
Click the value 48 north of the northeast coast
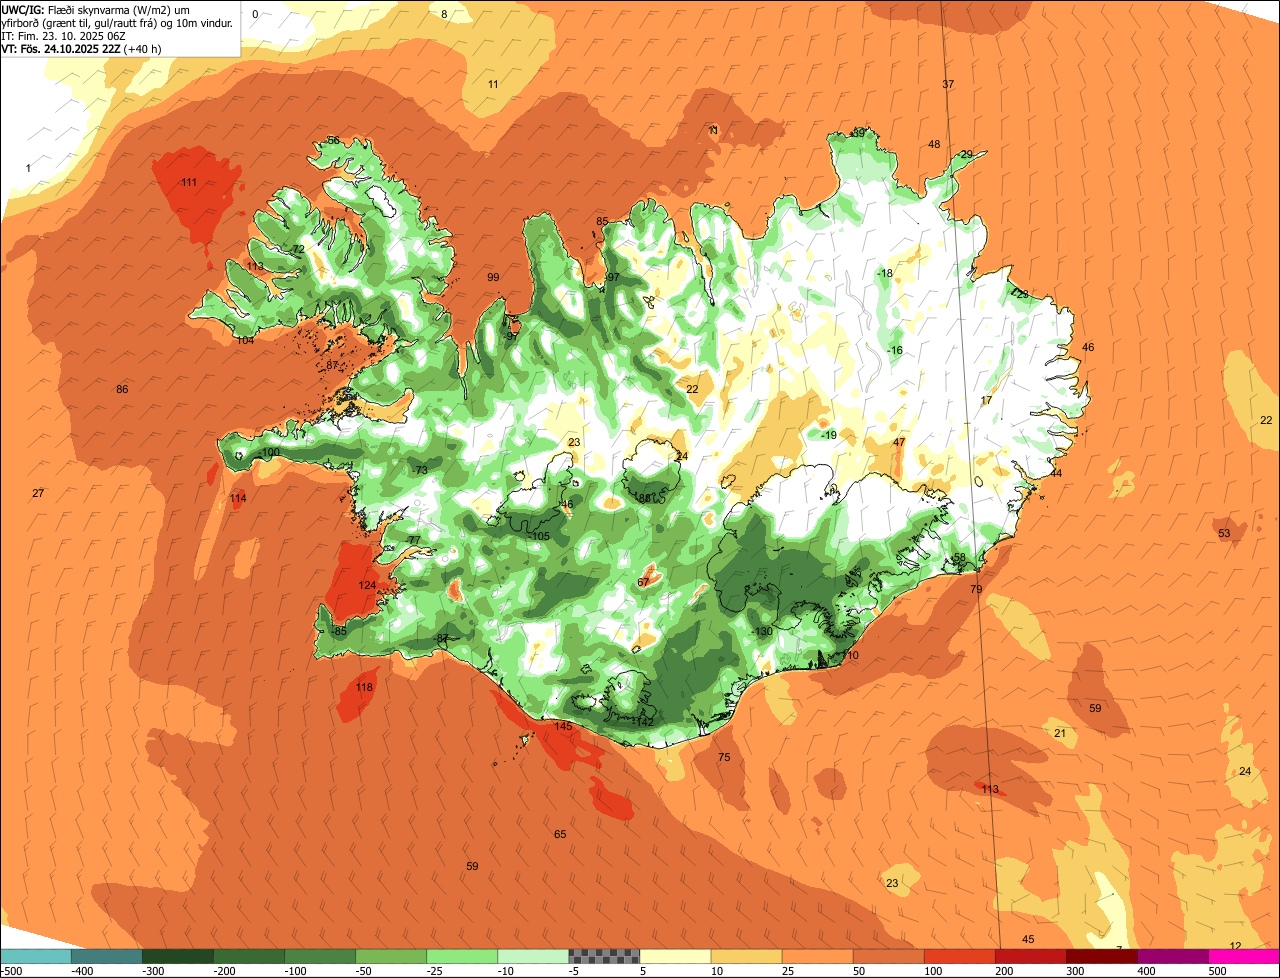(934, 144)
